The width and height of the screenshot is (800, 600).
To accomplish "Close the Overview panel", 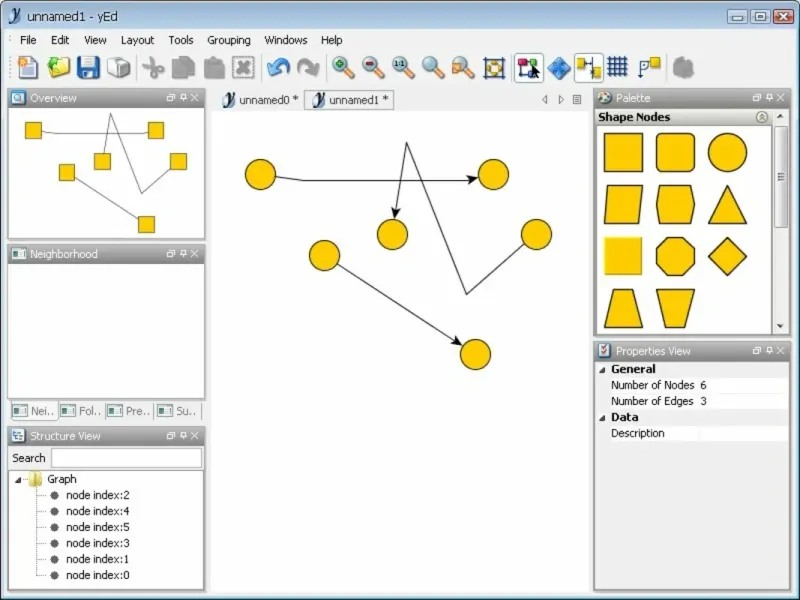I will tap(194, 97).
